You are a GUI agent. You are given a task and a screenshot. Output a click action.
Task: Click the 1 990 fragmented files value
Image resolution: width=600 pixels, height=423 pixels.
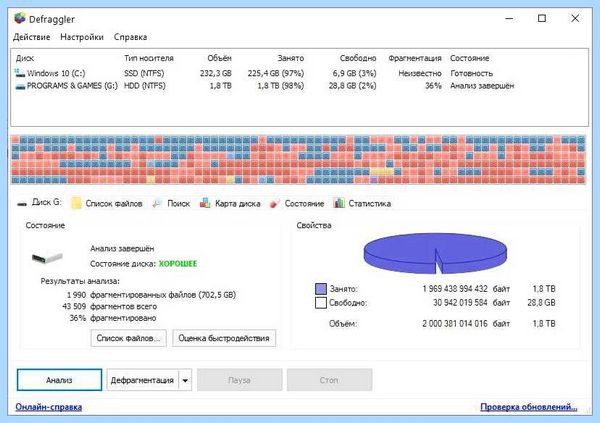[77, 295]
